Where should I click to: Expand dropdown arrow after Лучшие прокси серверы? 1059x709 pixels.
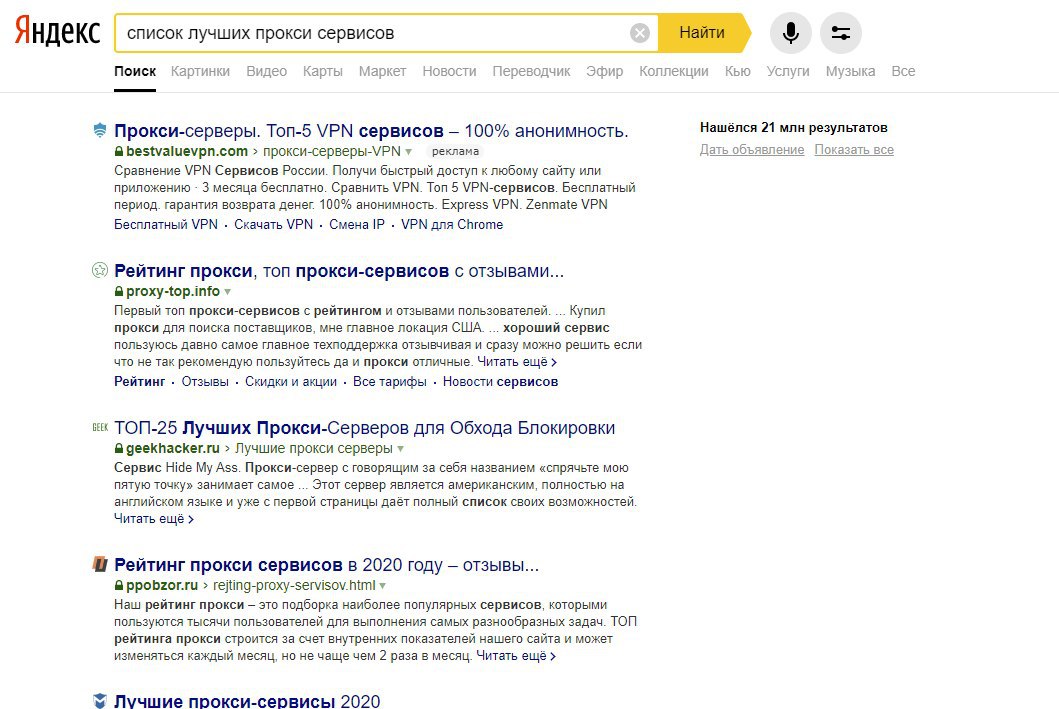point(401,449)
